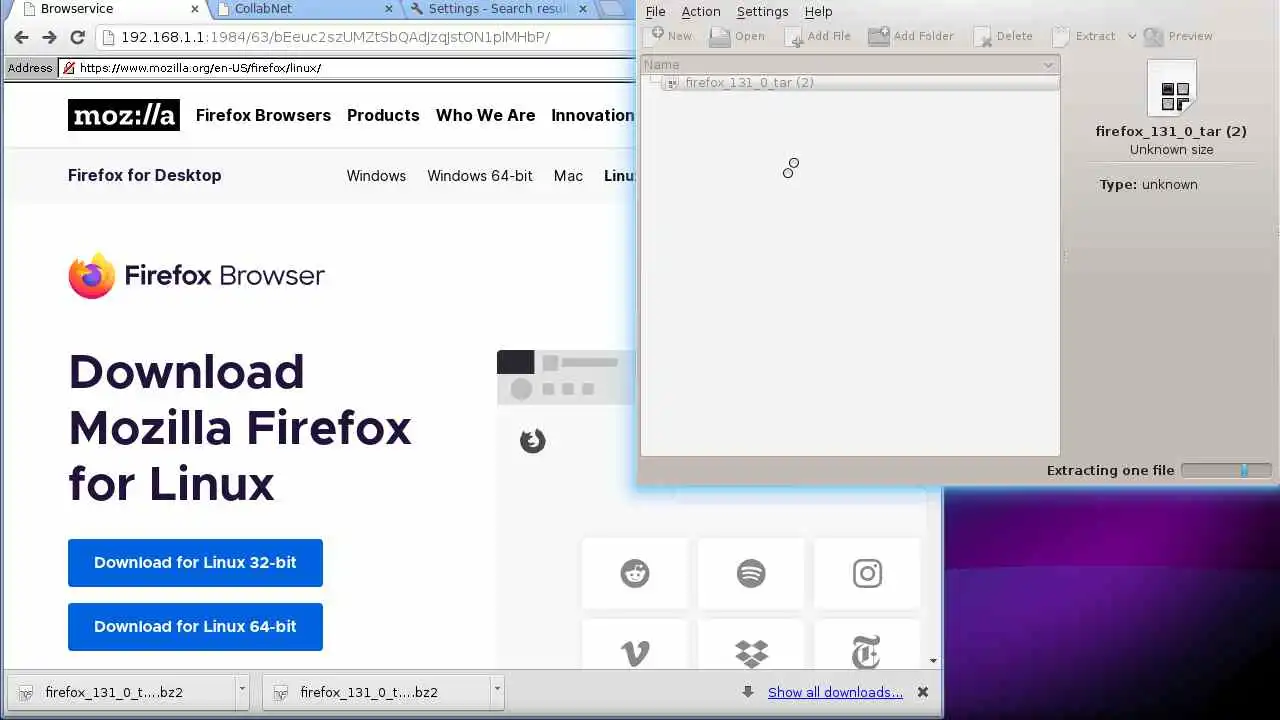Screen dimensions: 1280x720
Task: Go forward with the browser forward arrow
Action: pyautogui.click(x=49, y=37)
